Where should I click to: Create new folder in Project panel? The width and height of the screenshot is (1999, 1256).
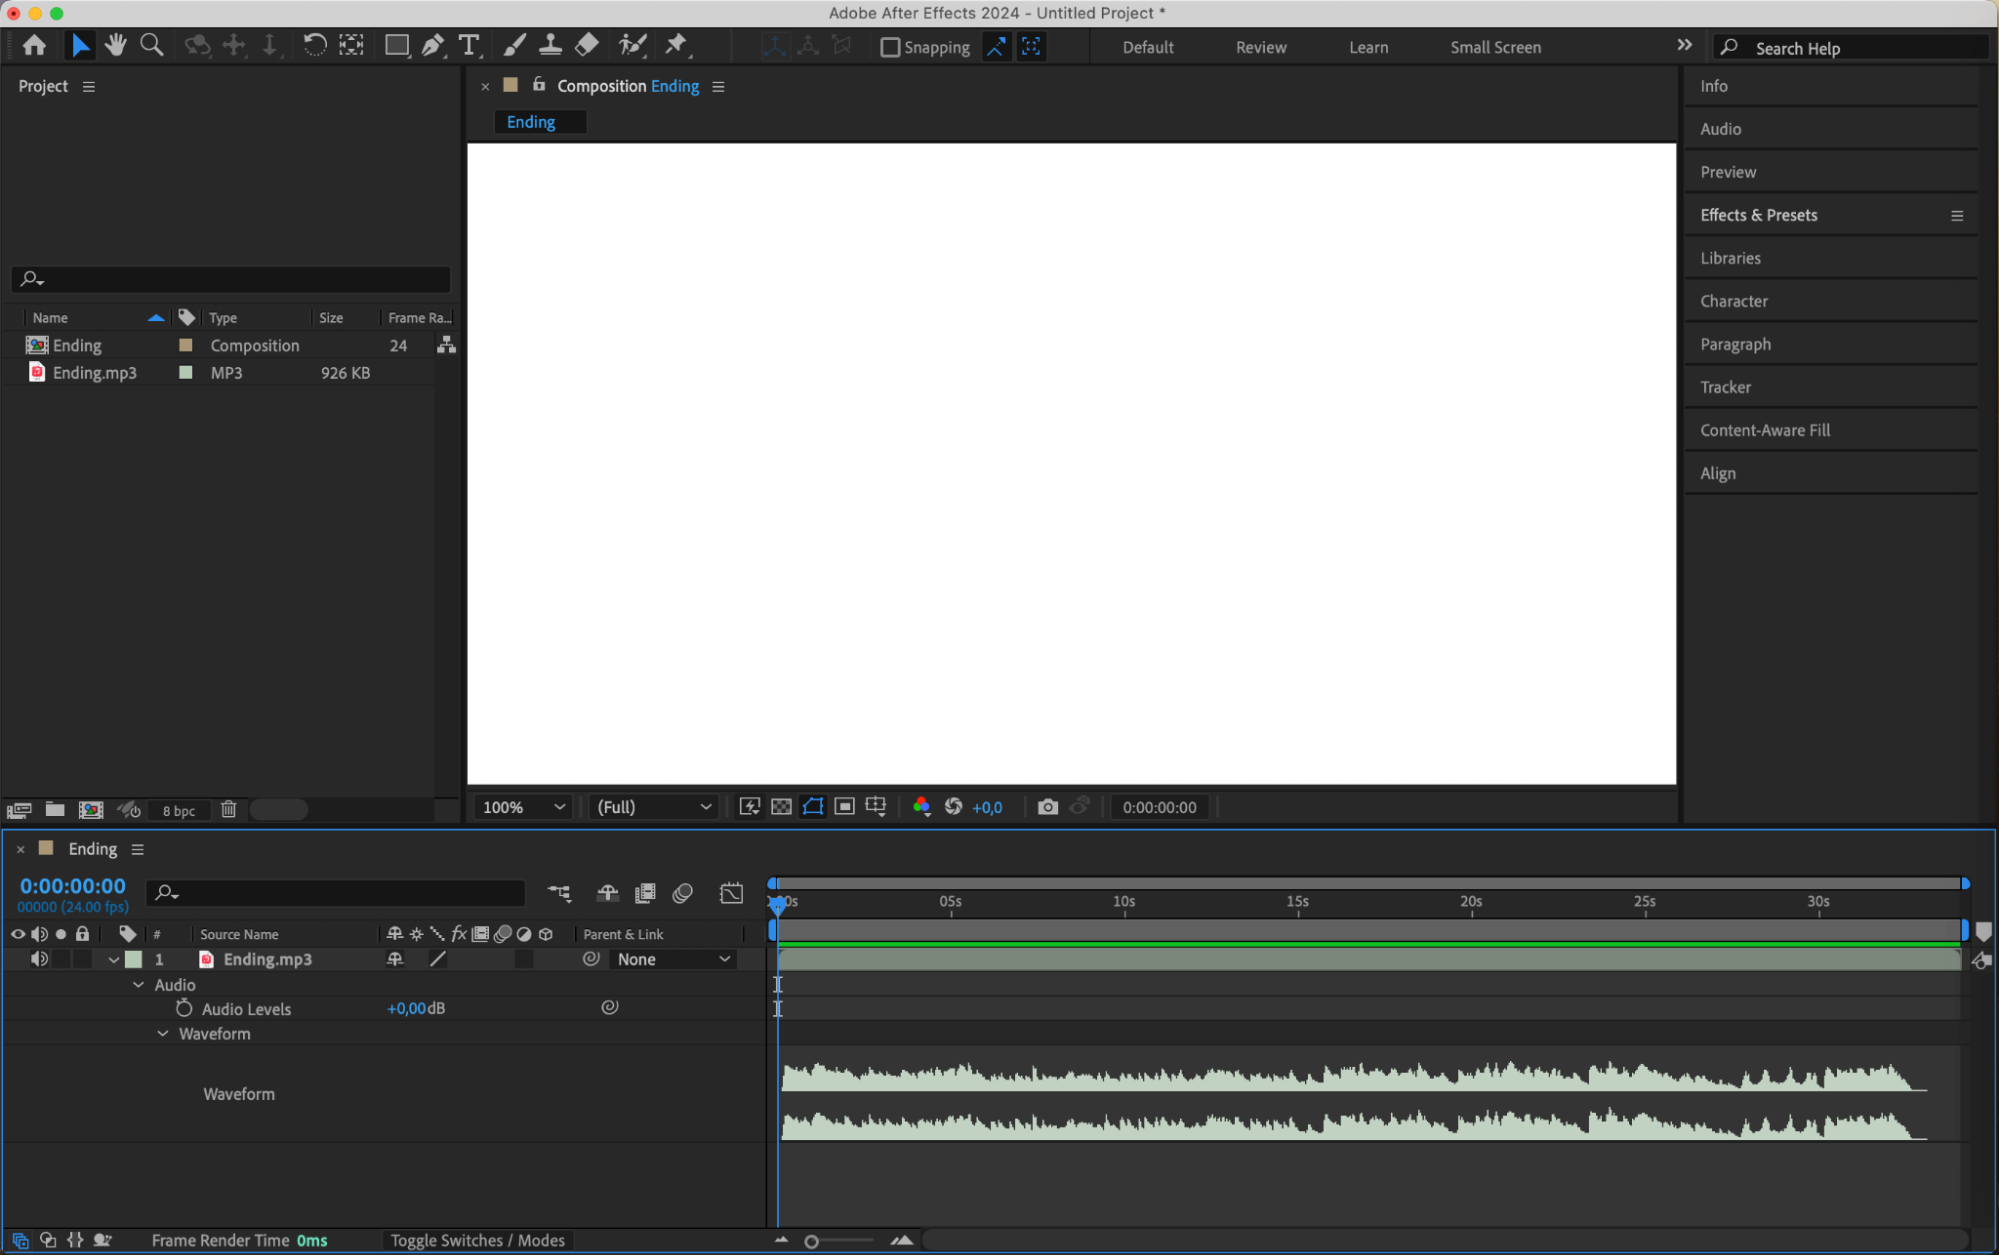tap(55, 810)
